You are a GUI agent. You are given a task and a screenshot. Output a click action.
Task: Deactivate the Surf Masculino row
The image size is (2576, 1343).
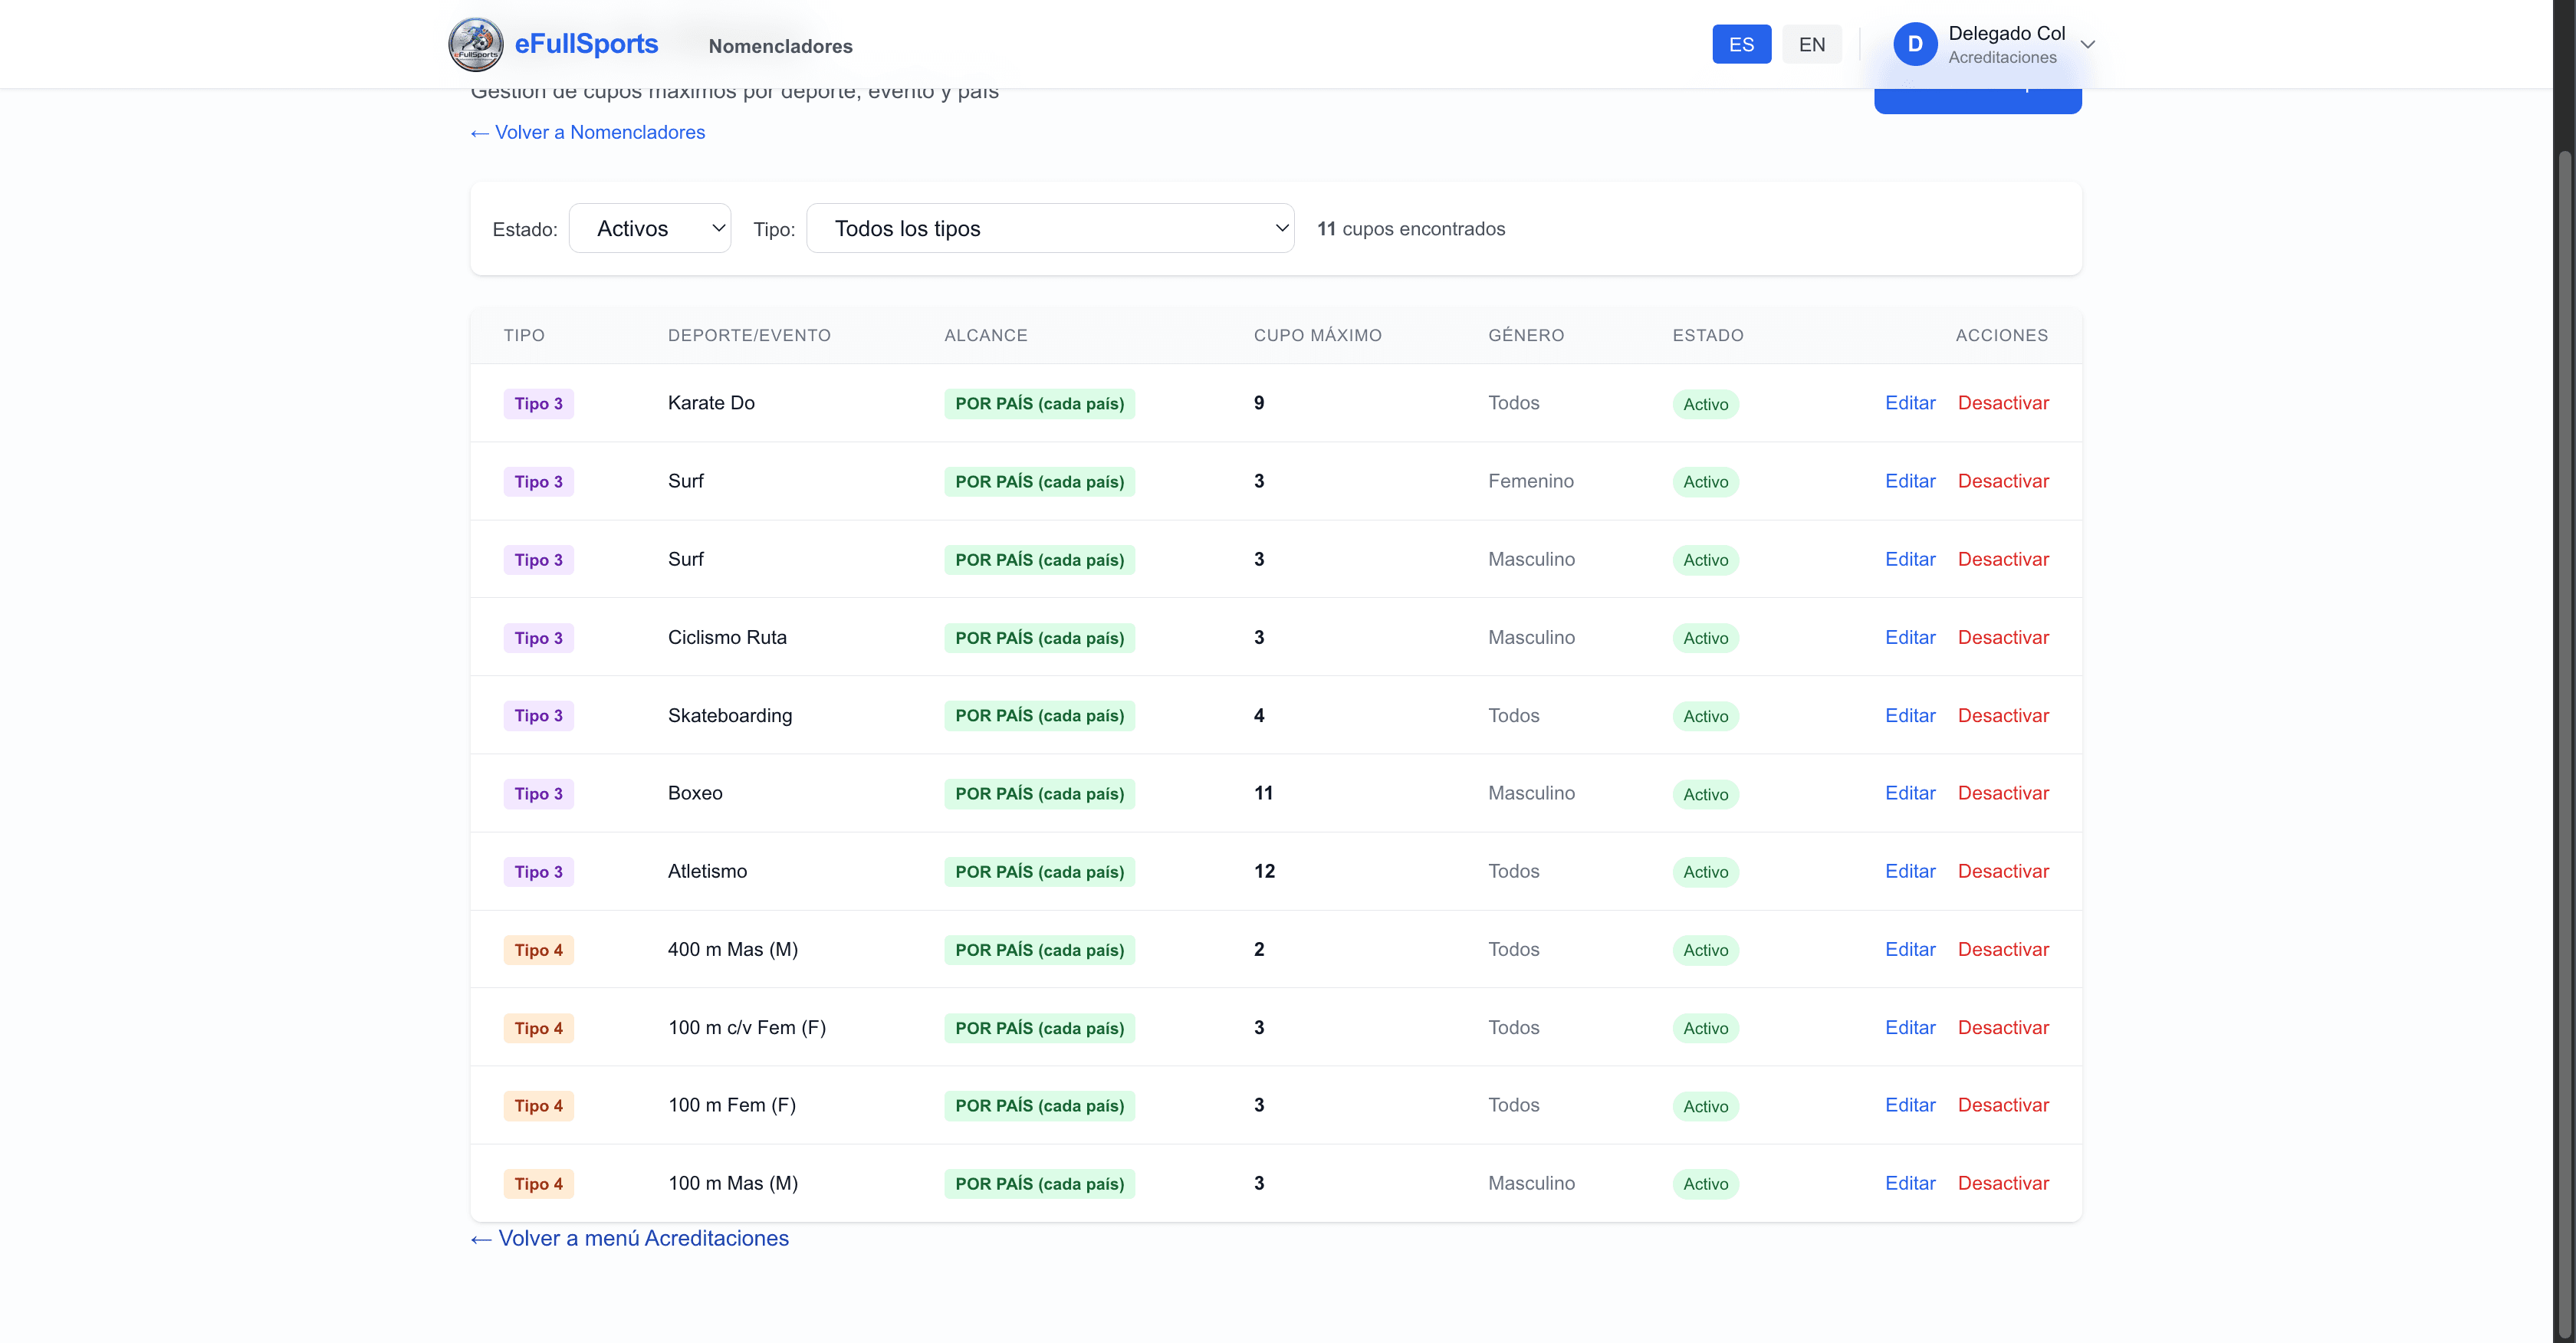2003,559
